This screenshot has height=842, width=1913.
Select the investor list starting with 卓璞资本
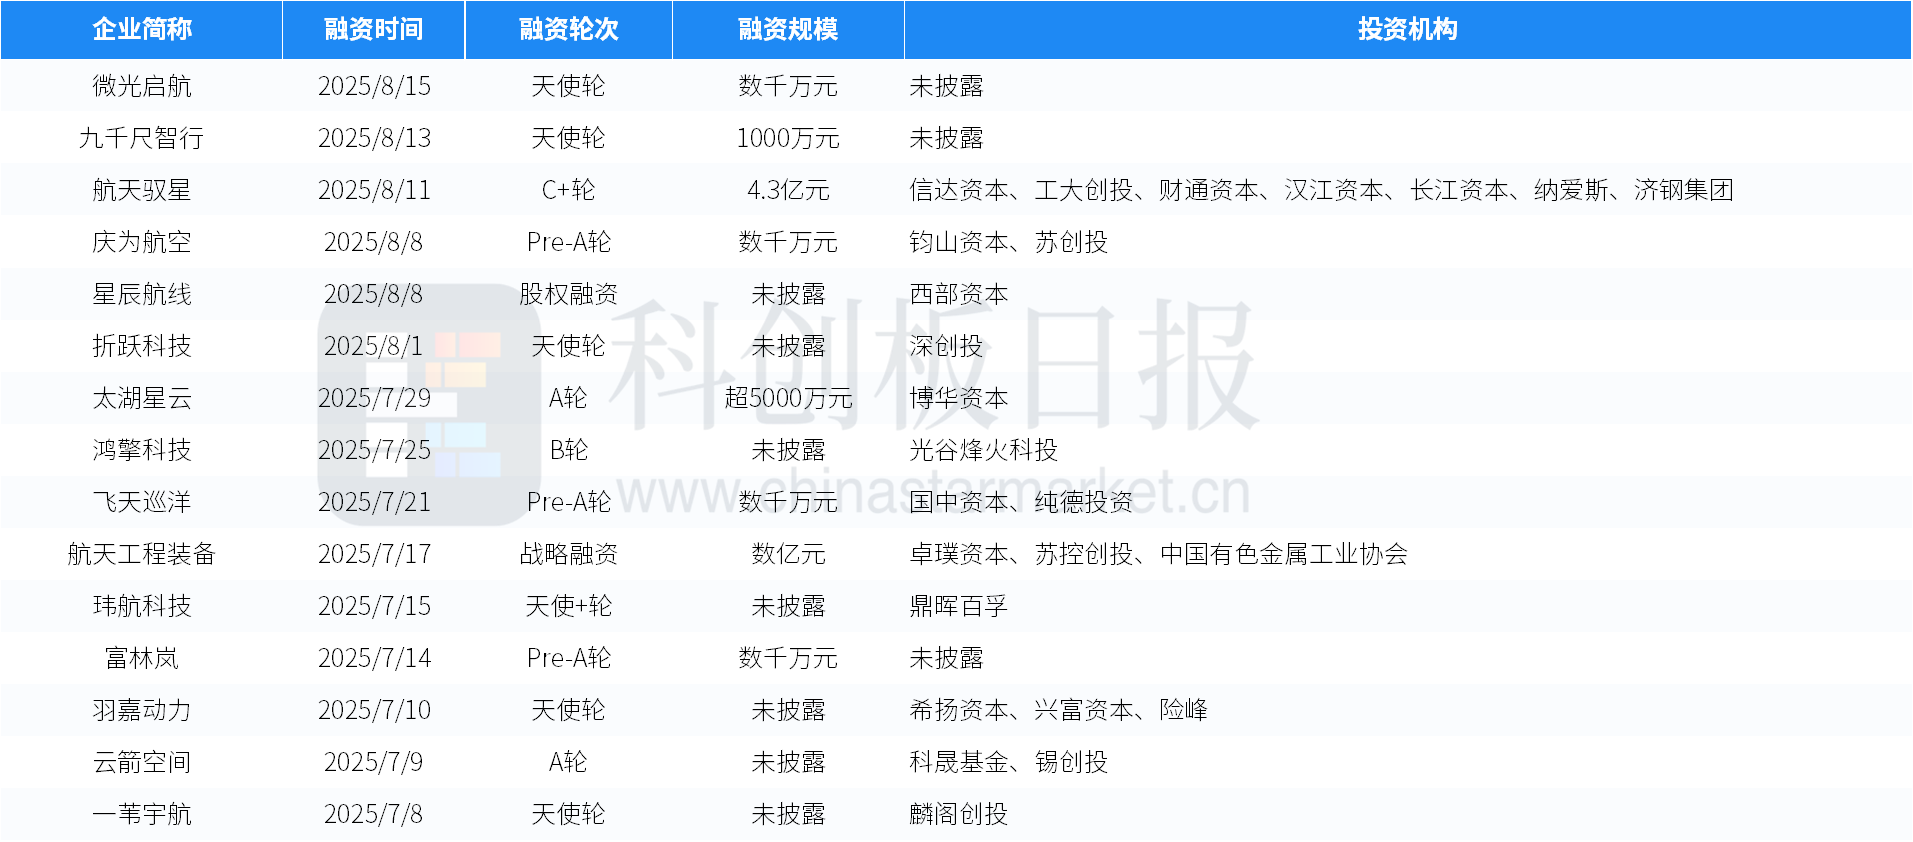click(x=1158, y=554)
